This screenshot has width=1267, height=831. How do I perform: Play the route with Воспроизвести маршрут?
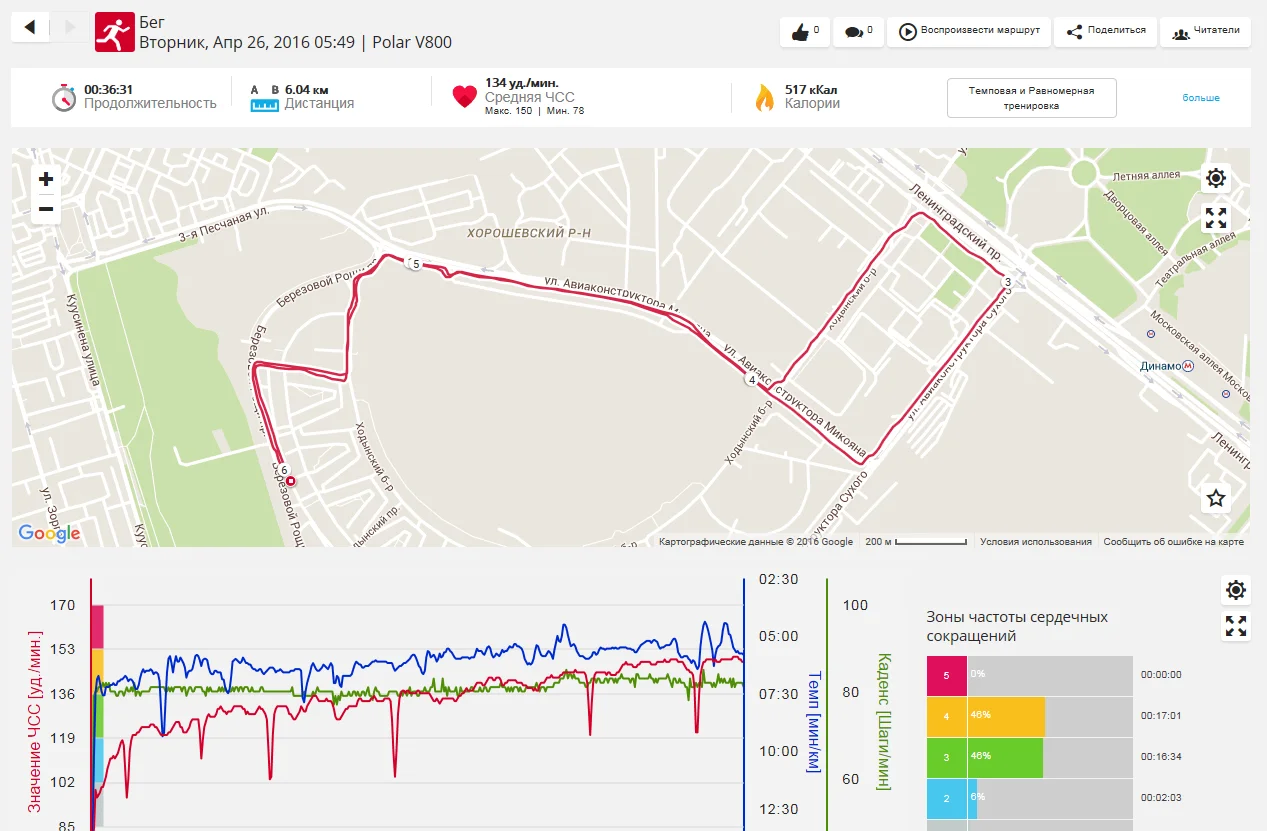click(x=969, y=31)
